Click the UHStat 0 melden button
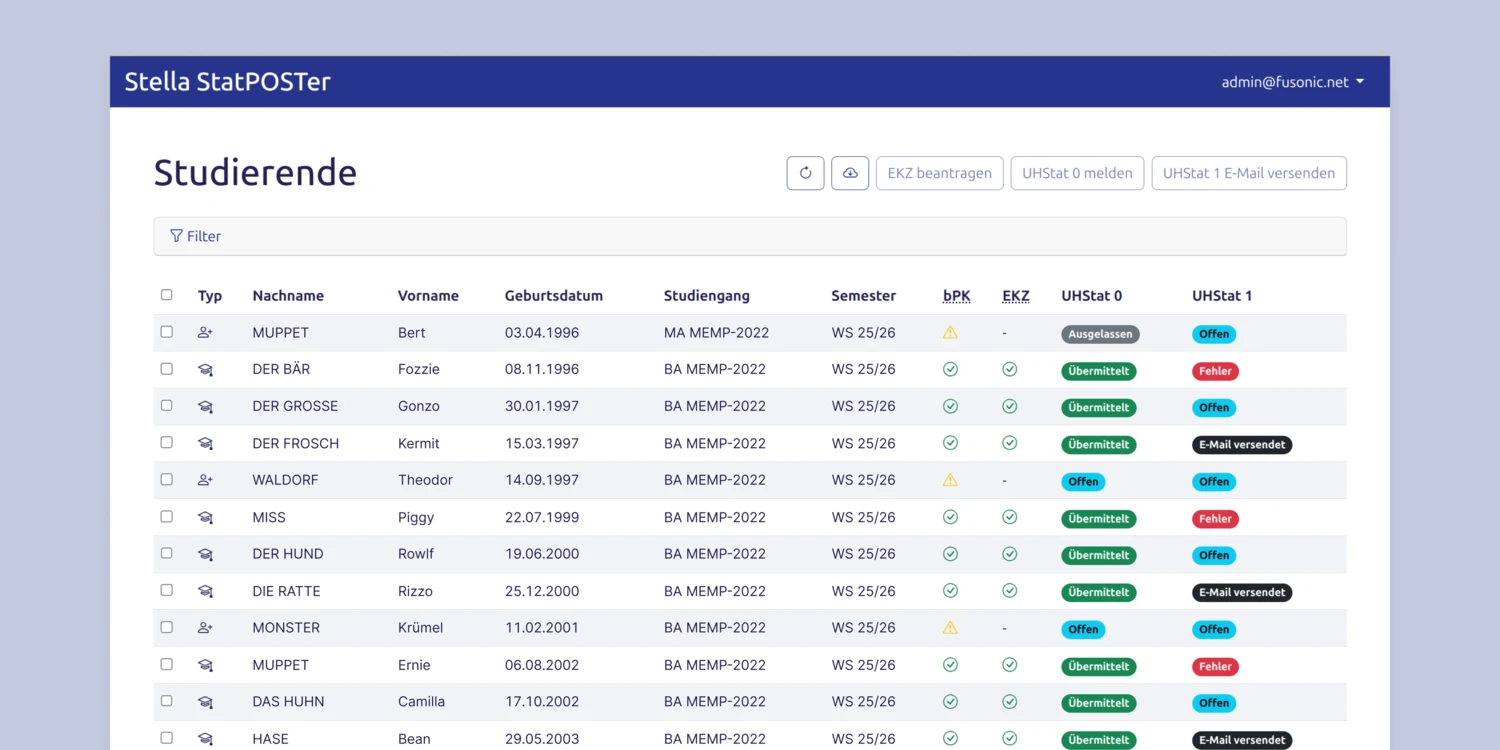 [x=1077, y=173]
